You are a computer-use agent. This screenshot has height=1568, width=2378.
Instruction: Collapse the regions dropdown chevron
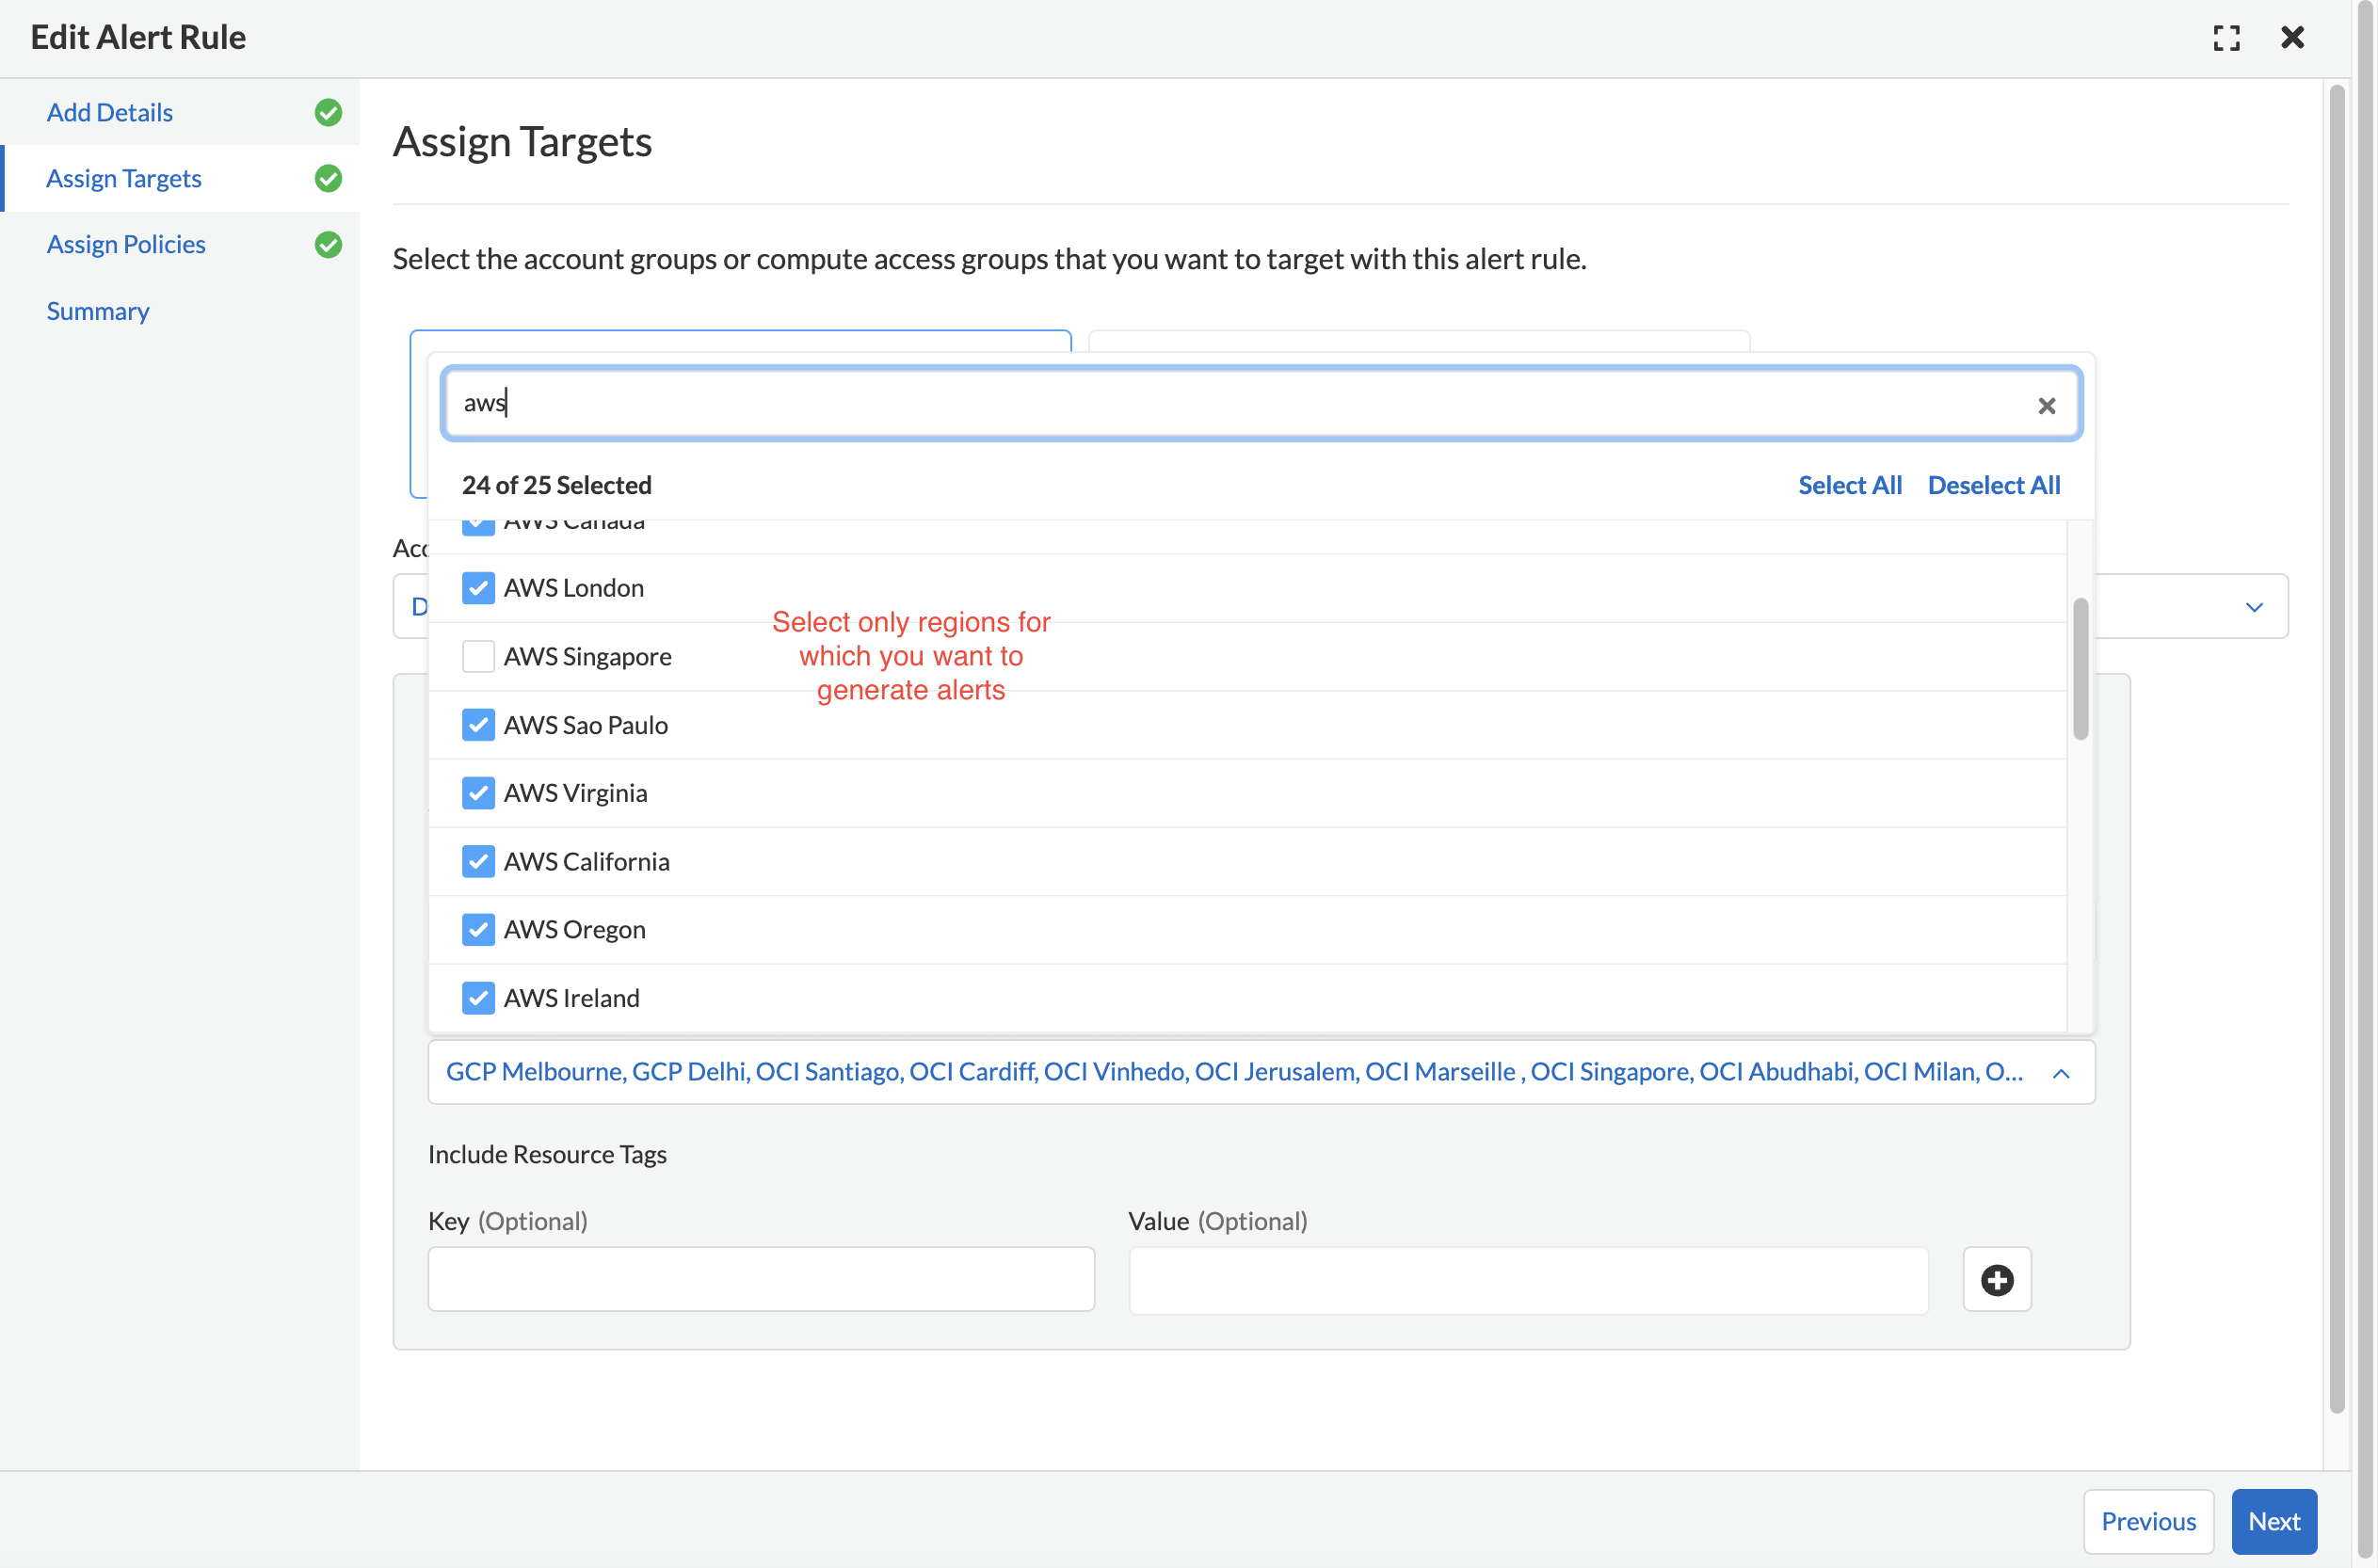2060,1073
